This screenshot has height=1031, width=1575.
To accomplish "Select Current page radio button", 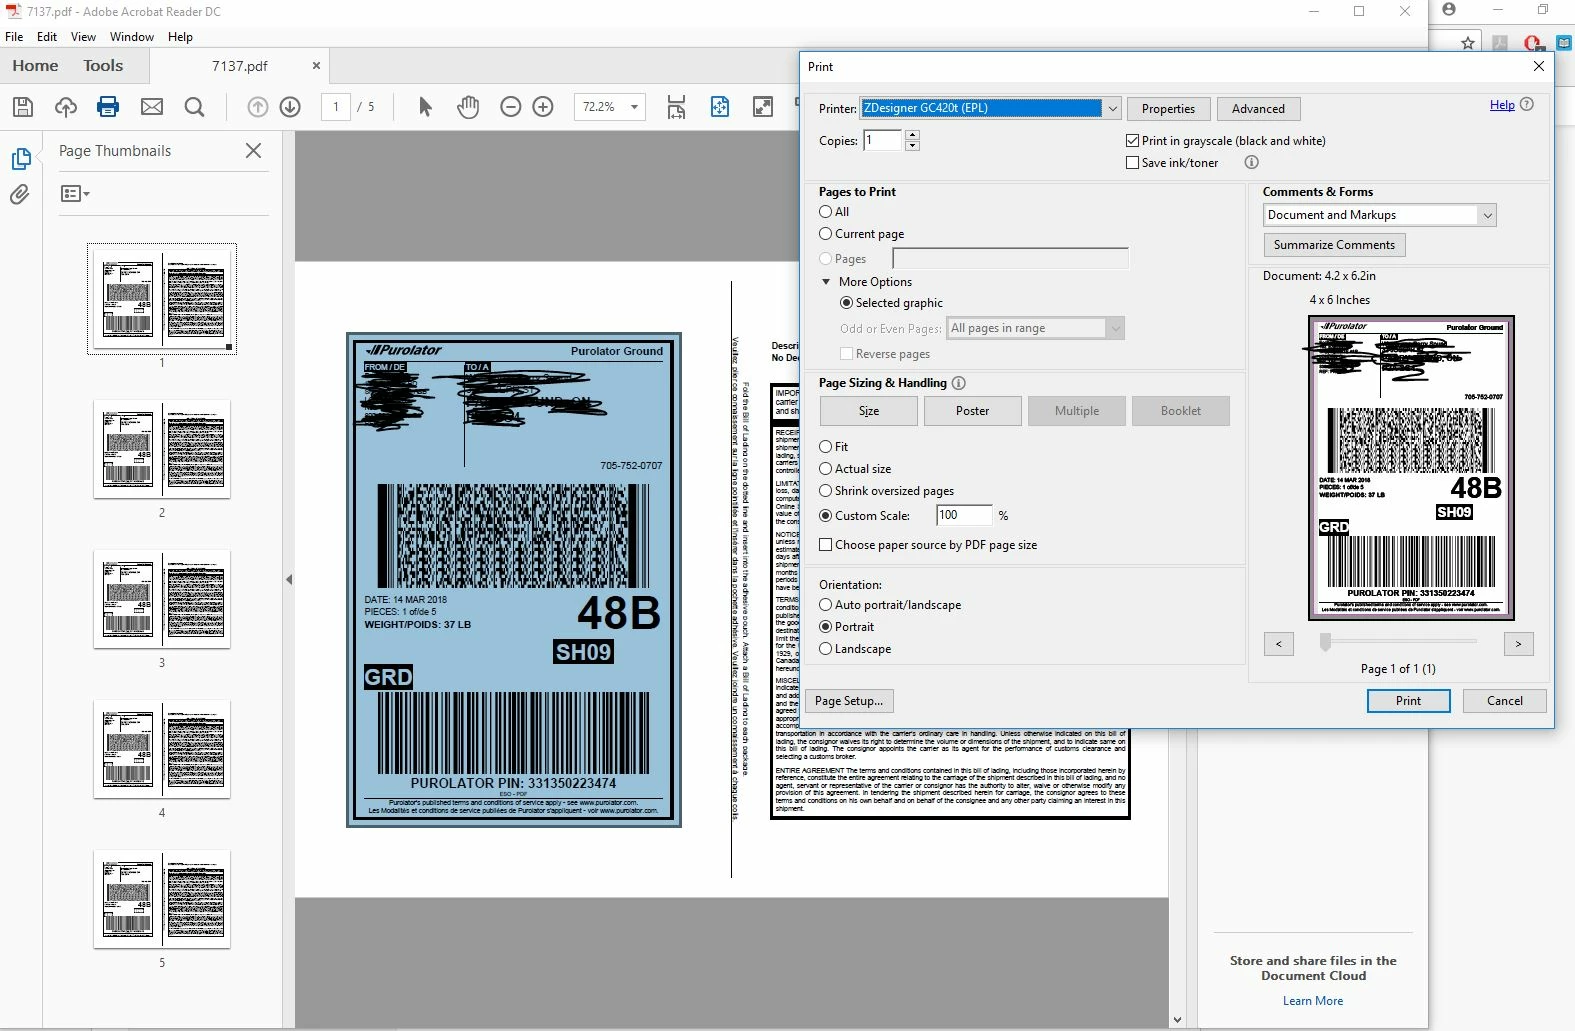I will [x=826, y=234].
